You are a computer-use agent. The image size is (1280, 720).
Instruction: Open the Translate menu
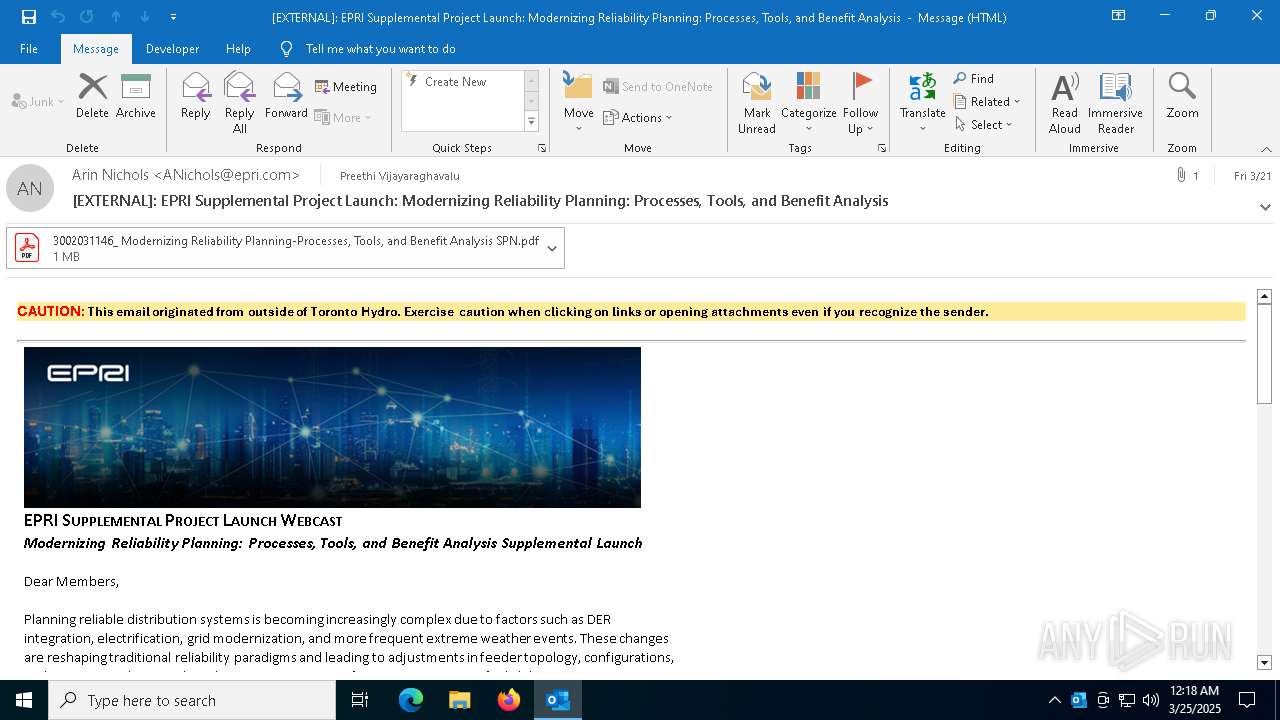tap(922, 103)
